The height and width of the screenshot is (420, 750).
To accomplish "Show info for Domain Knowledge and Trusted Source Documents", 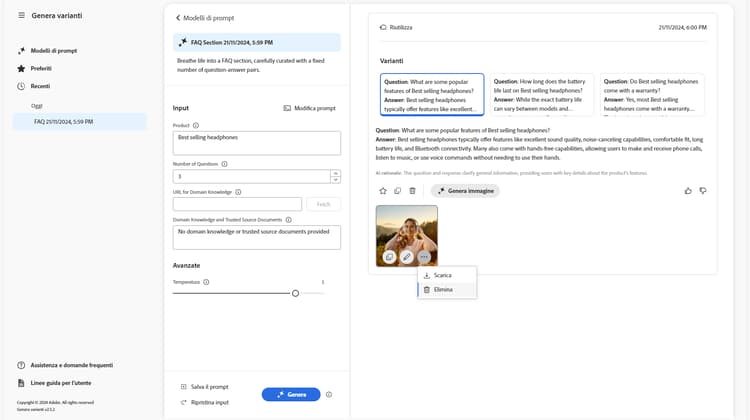I will pyautogui.click(x=288, y=220).
